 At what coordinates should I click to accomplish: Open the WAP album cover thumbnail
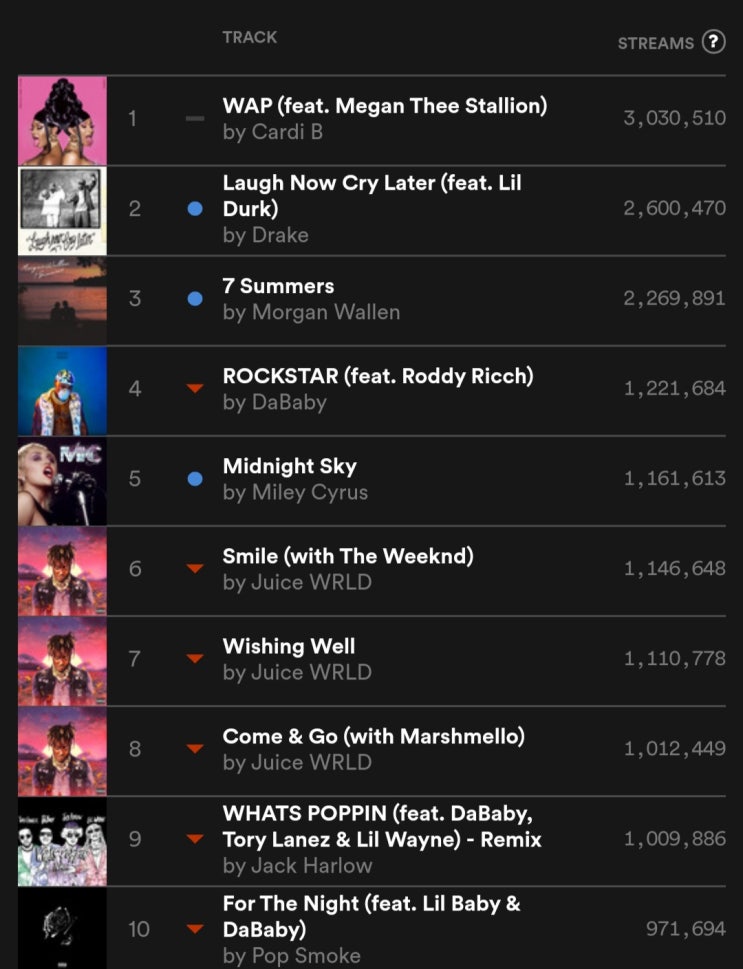(x=62, y=121)
